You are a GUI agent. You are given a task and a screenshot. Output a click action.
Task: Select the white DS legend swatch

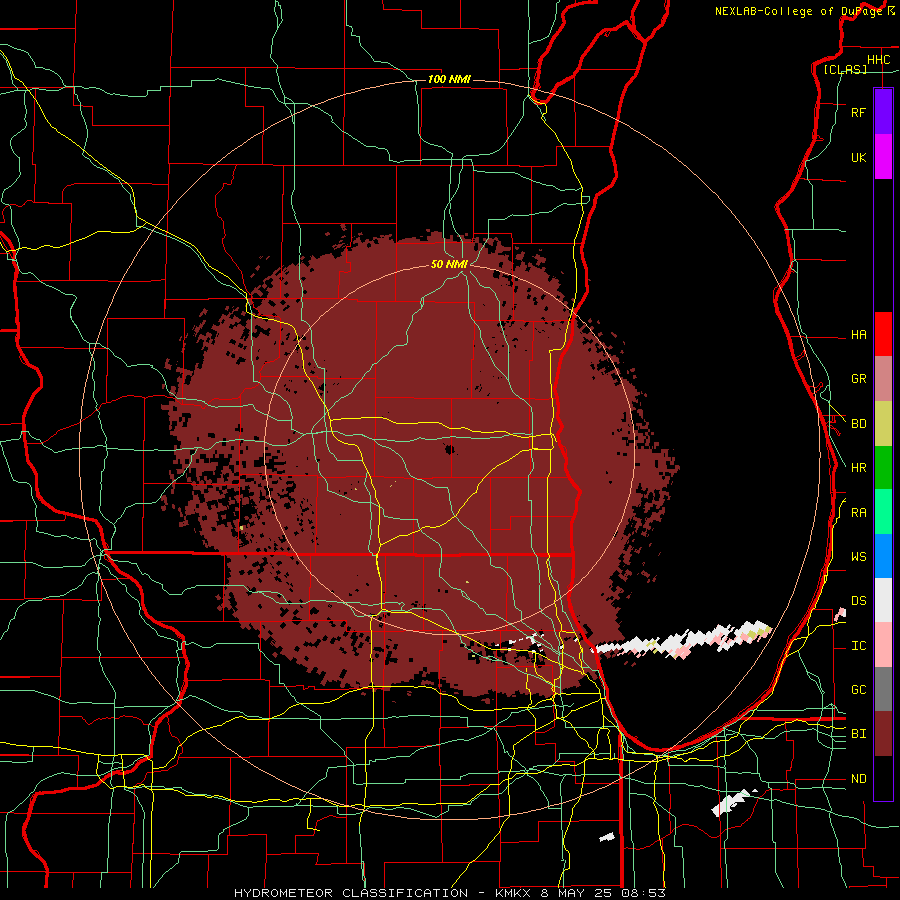883,600
